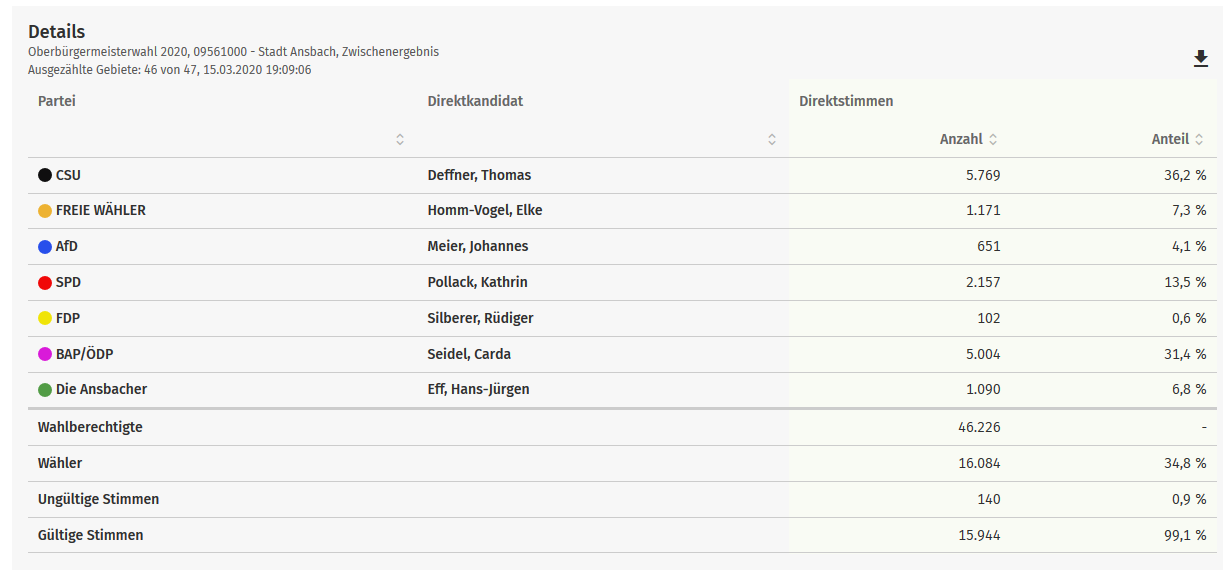
Task: Select candidate Seidel, Carda
Action: (x=469, y=354)
